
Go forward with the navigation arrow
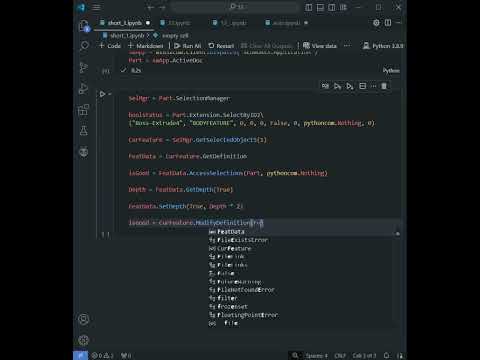[x=163, y=7]
